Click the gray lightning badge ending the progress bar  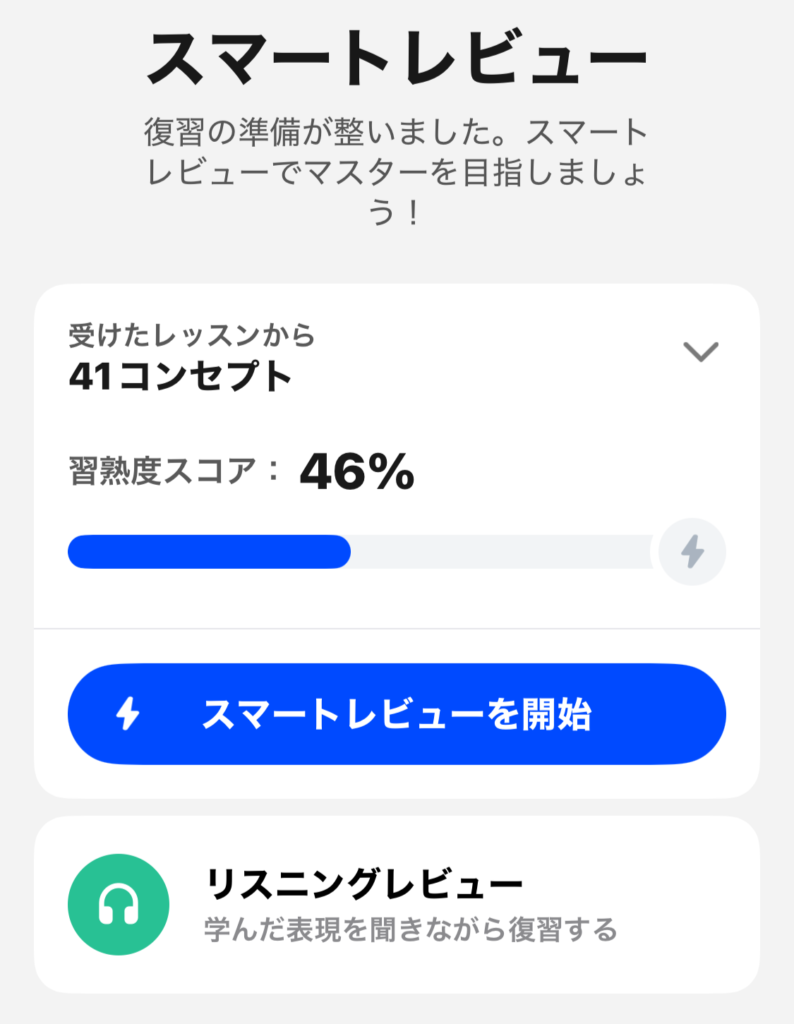pyautogui.click(x=692, y=551)
